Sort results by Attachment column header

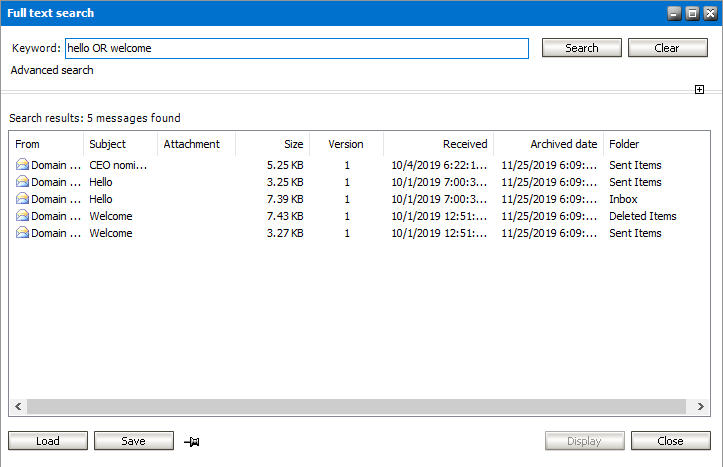coord(196,144)
